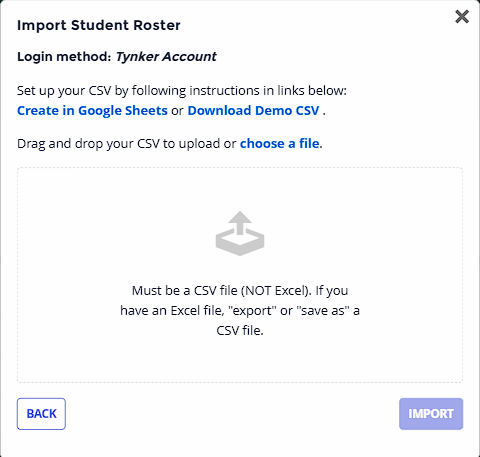This screenshot has height=457, width=480.
Task: Open the Create in Google Sheets link
Action: [92, 111]
